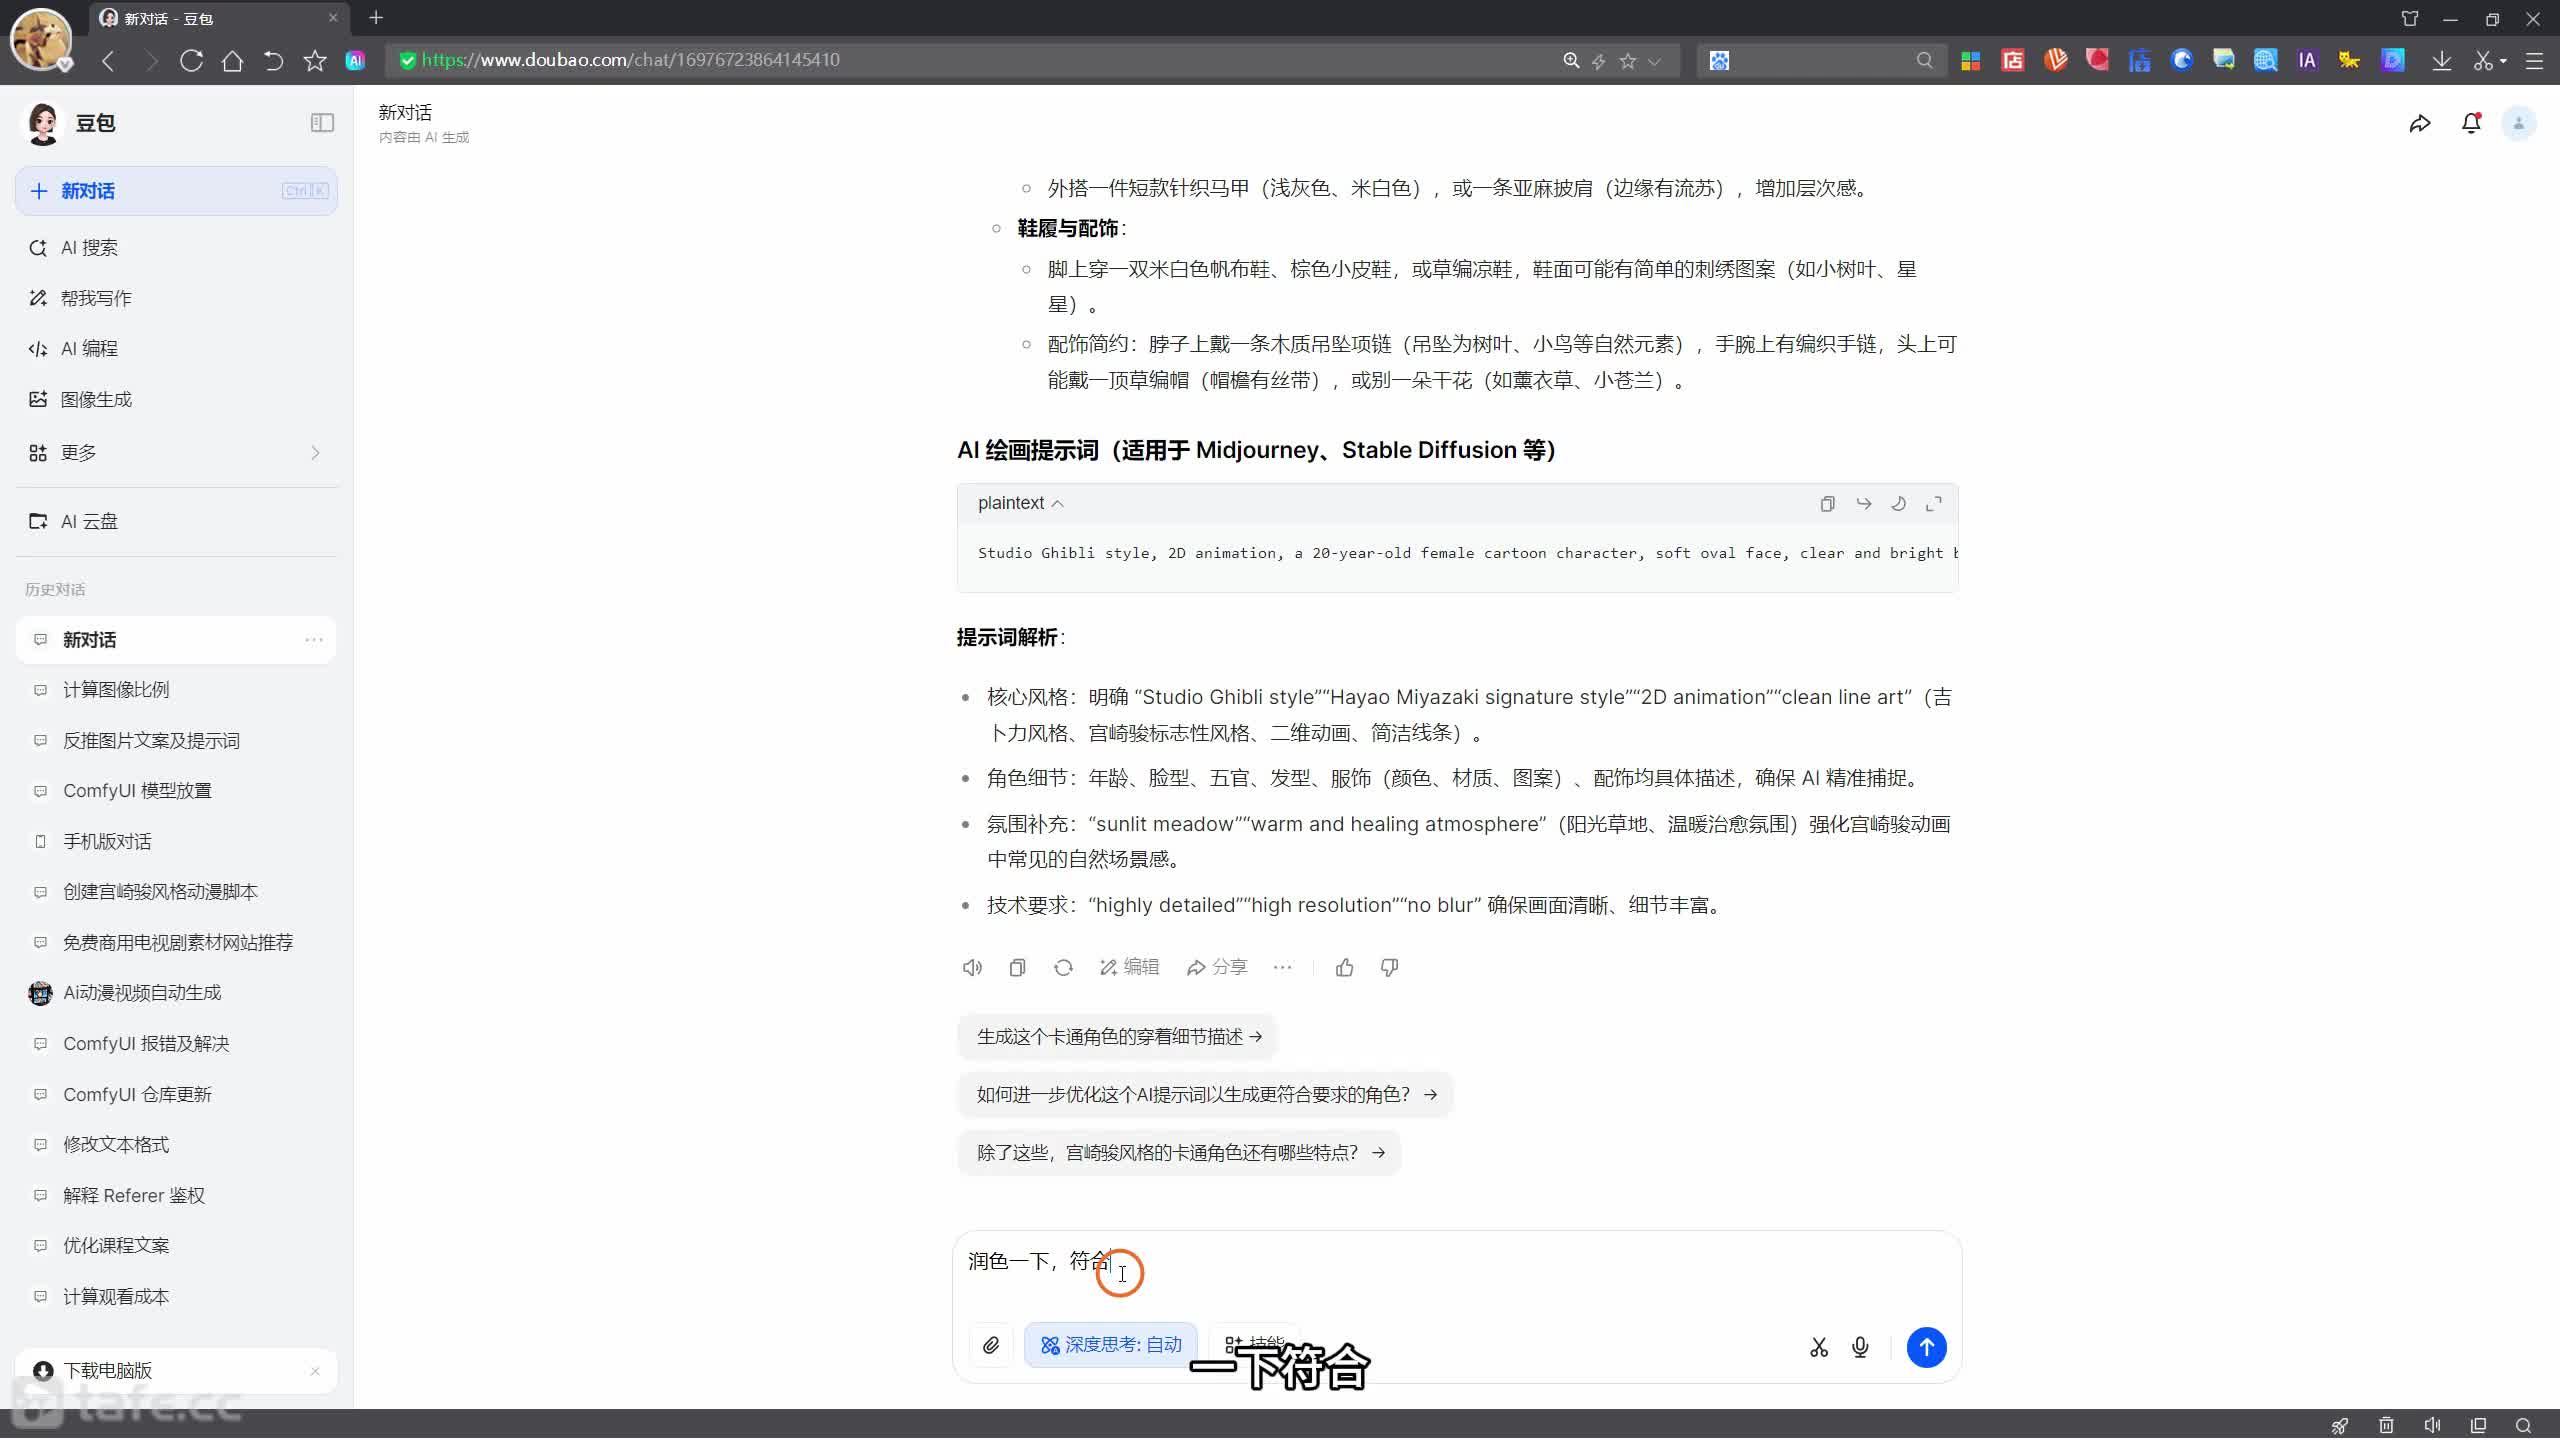Toggle line wrap in code block
The image size is (2560, 1440).
(x=1863, y=504)
